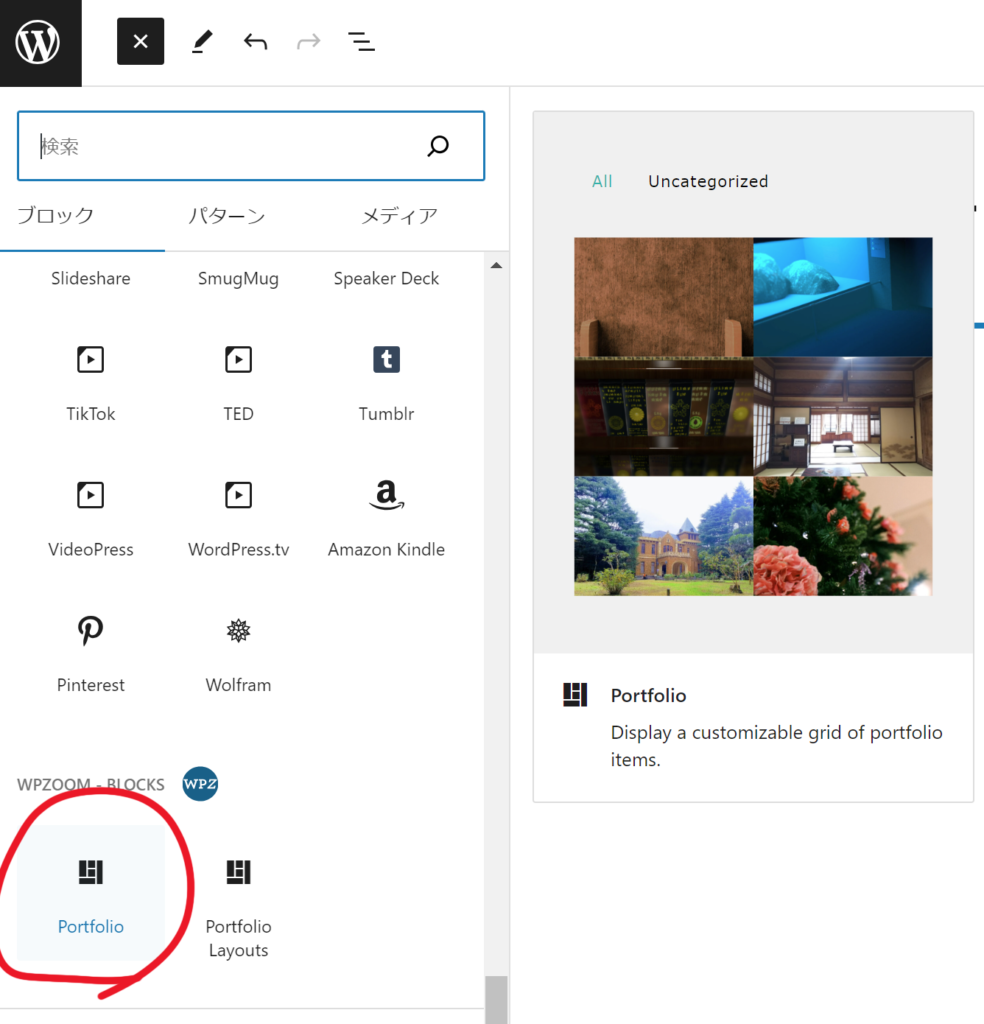This screenshot has height=1024, width=984.
Task: Add the Wolfram embed block
Action: [238, 651]
